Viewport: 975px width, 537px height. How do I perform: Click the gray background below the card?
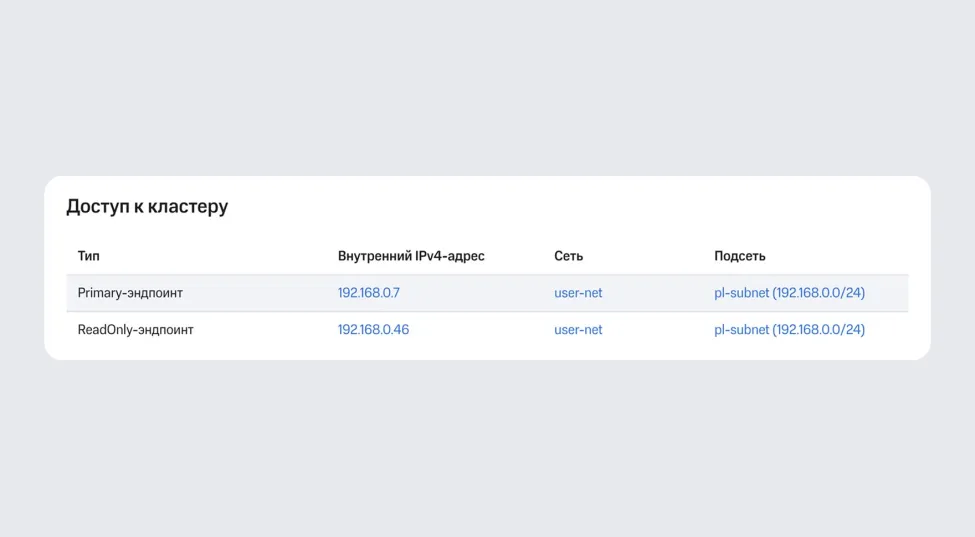tap(487, 450)
